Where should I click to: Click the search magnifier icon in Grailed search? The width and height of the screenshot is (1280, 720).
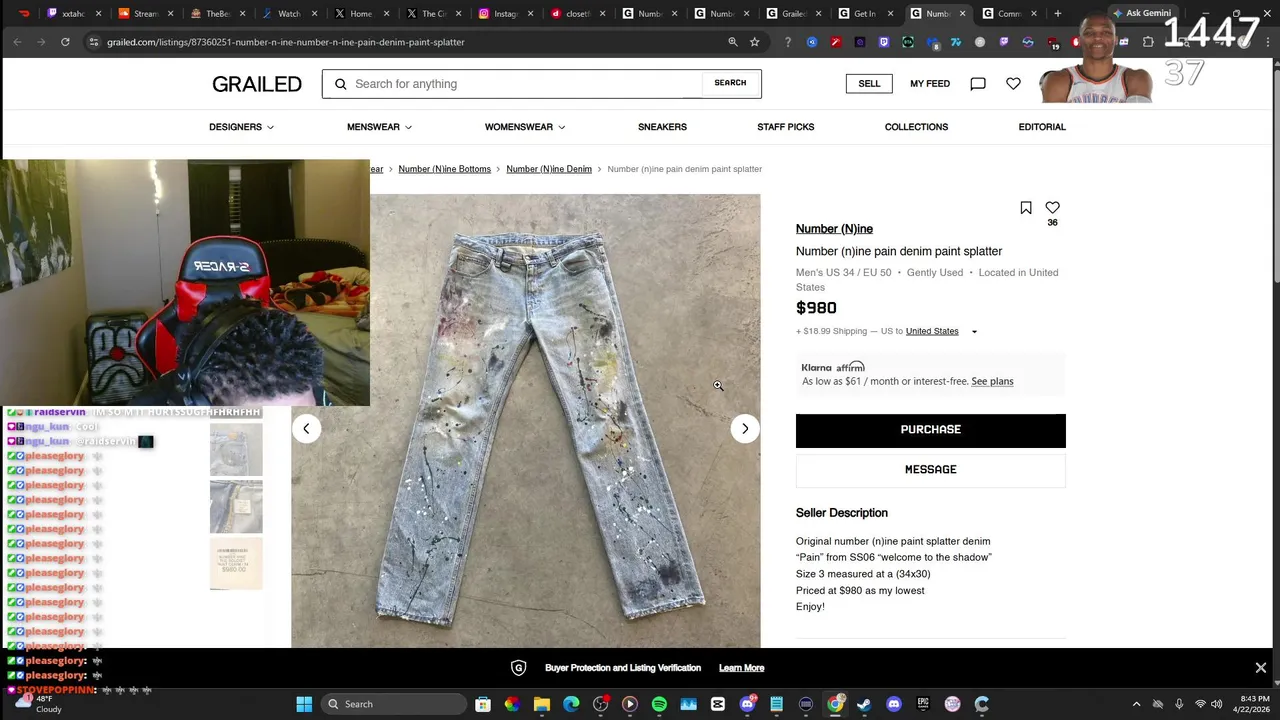pos(340,84)
